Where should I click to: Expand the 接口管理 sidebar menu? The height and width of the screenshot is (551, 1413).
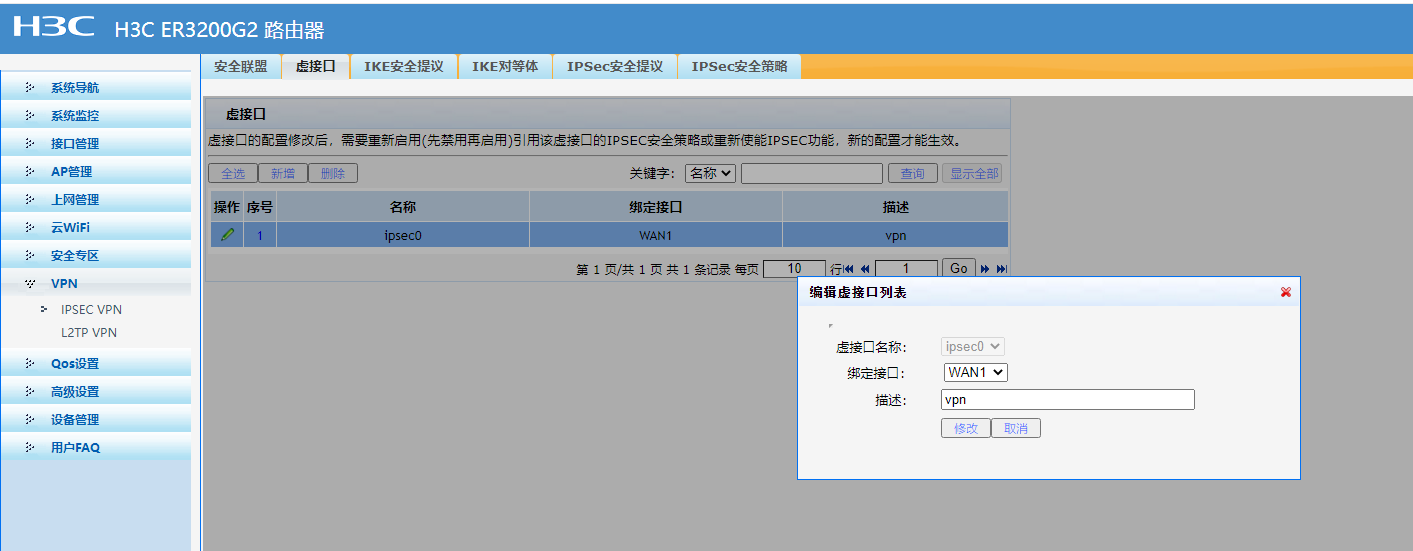[x=96, y=144]
